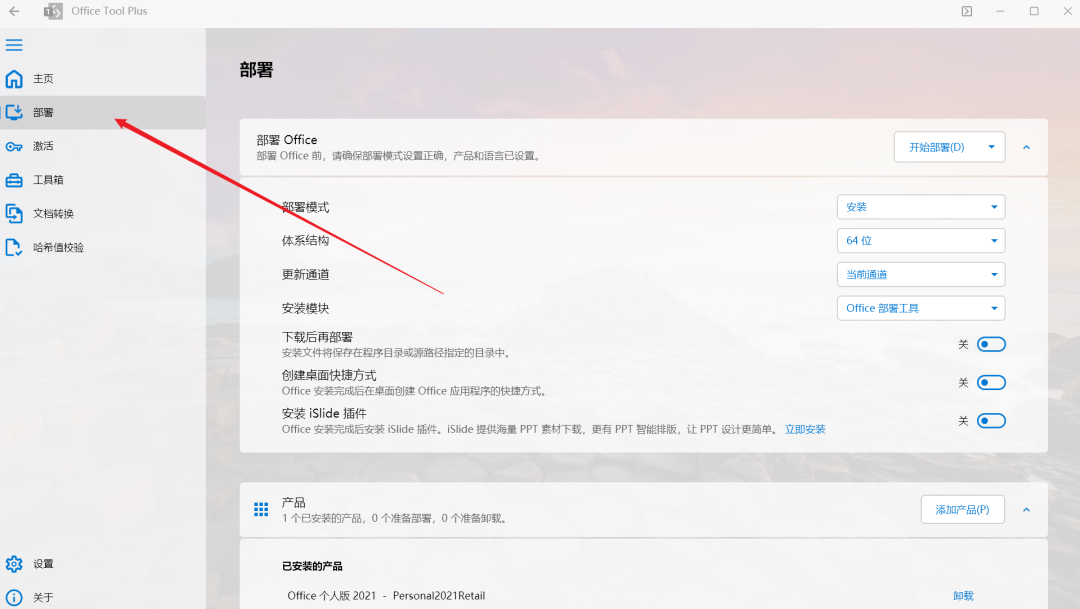The height and width of the screenshot is (609, 1080).
Task: Collapse the 部署 Office section chevron
Action: [x=1026, y=147]
